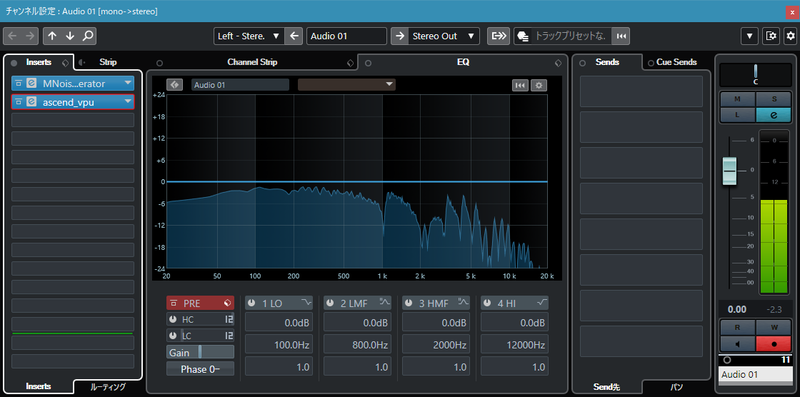Viewport: 800px width, 397px height.
Task: Click the 1 LO filter type shape icon
Action: click(307, 303)
